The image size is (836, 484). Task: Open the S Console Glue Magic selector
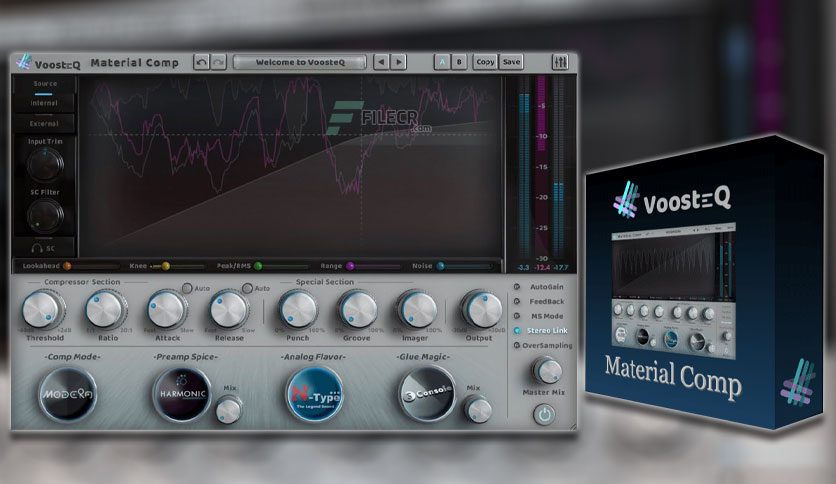pos(428,394)
